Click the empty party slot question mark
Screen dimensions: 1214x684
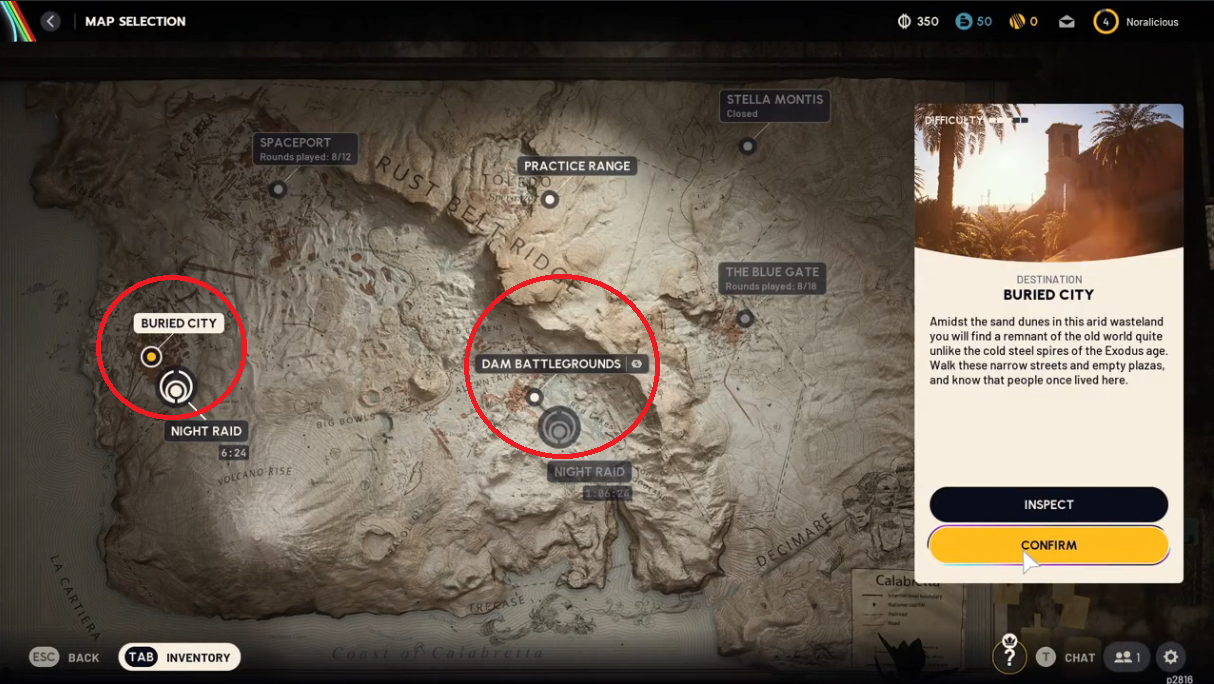pos(1010,656)
